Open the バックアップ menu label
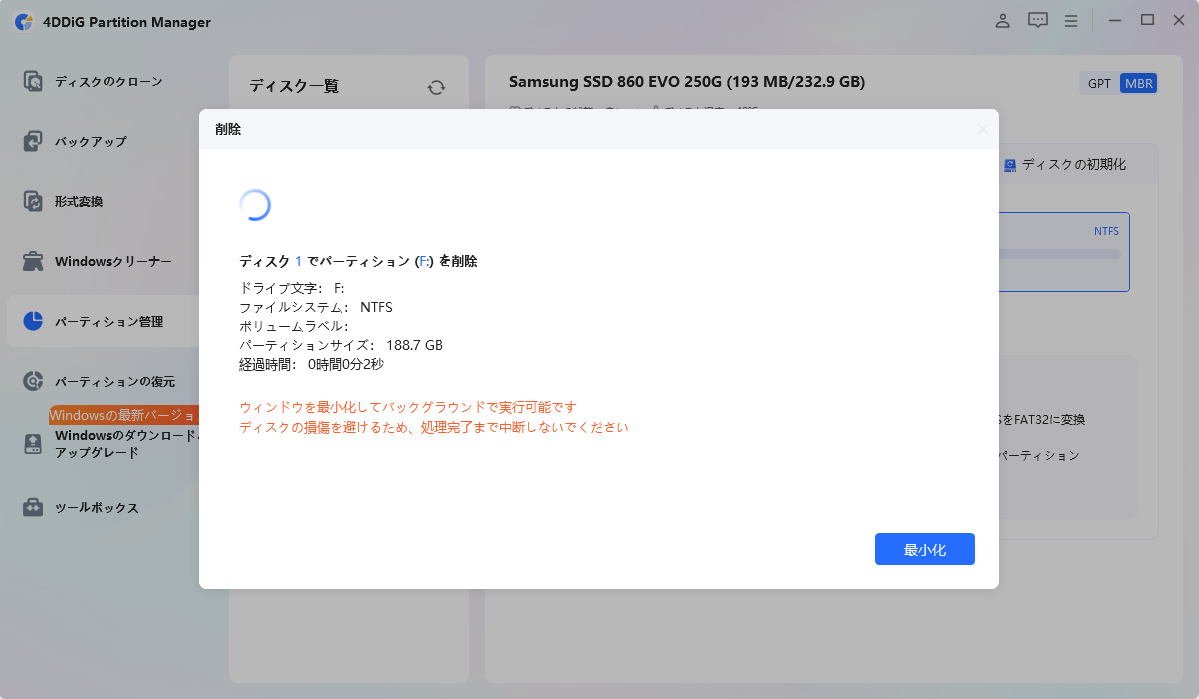 [90, 141]
